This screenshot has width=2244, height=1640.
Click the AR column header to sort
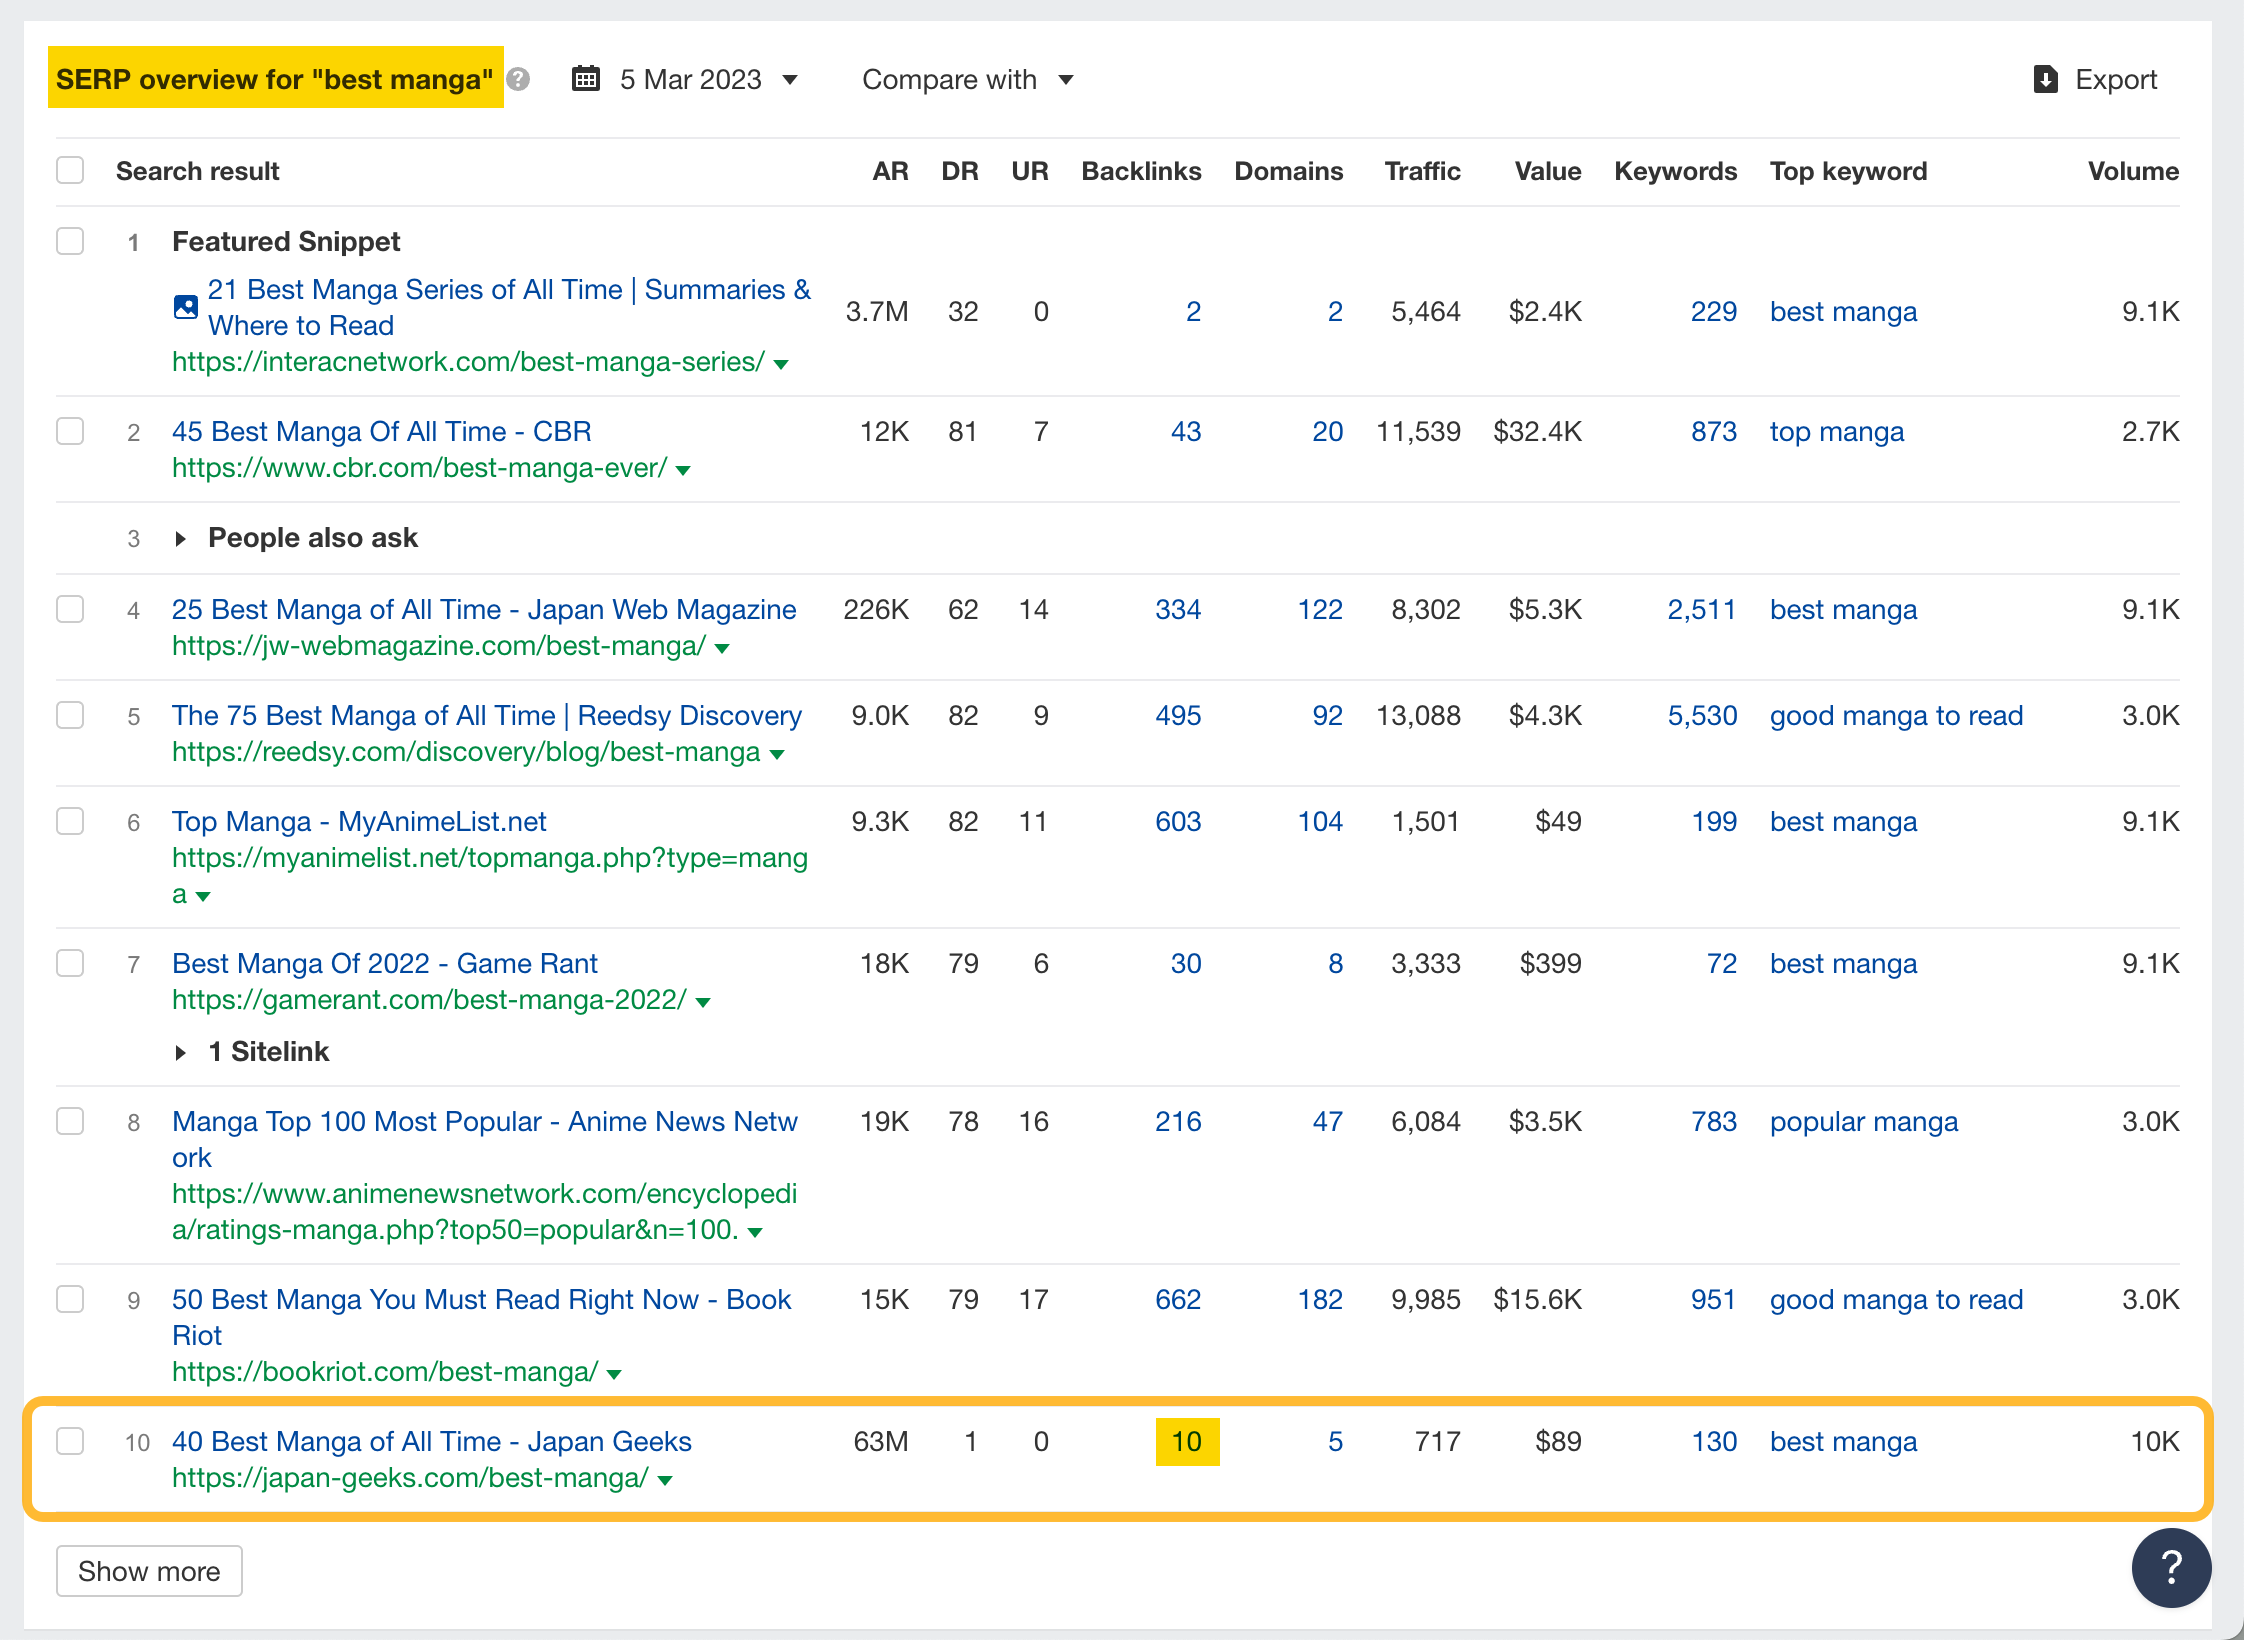pyautogui.click(x=868, y=171)
